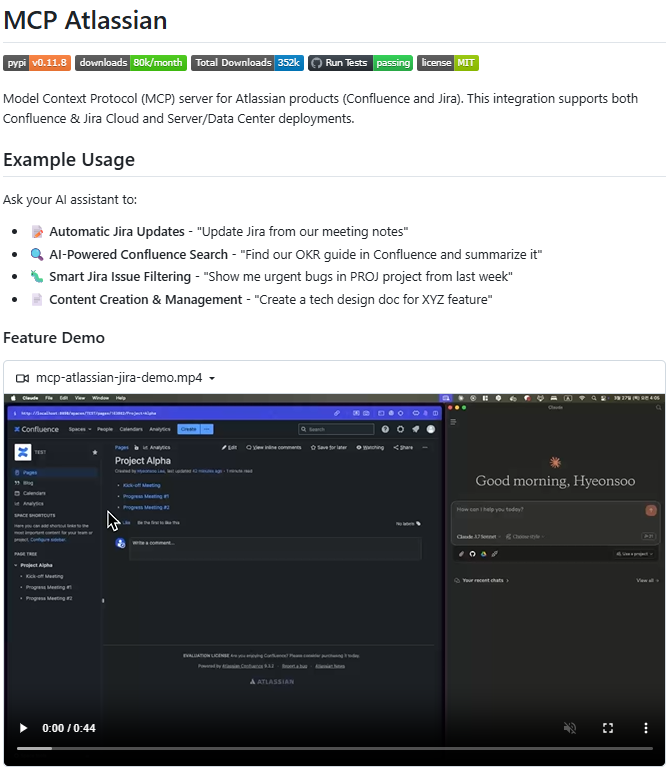Open the Choose style dropdown in Claude
Viewport: 671px width, 770px height.
[x=525, y=536]
